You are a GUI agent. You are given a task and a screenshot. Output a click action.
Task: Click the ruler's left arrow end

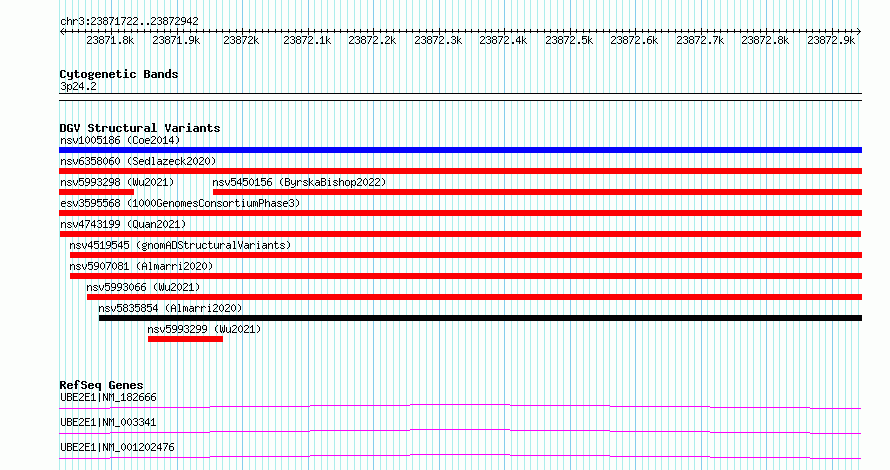click(62, 31)
